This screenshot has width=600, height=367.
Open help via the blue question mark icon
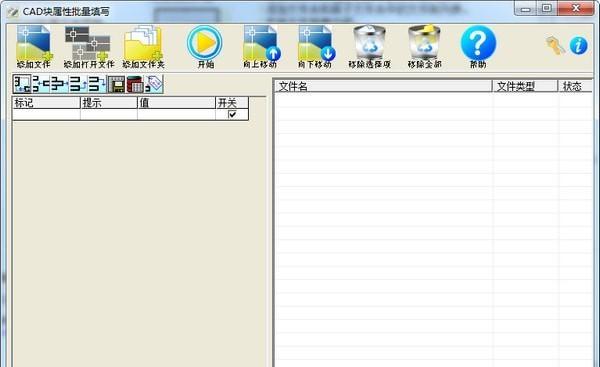point(478,42)
